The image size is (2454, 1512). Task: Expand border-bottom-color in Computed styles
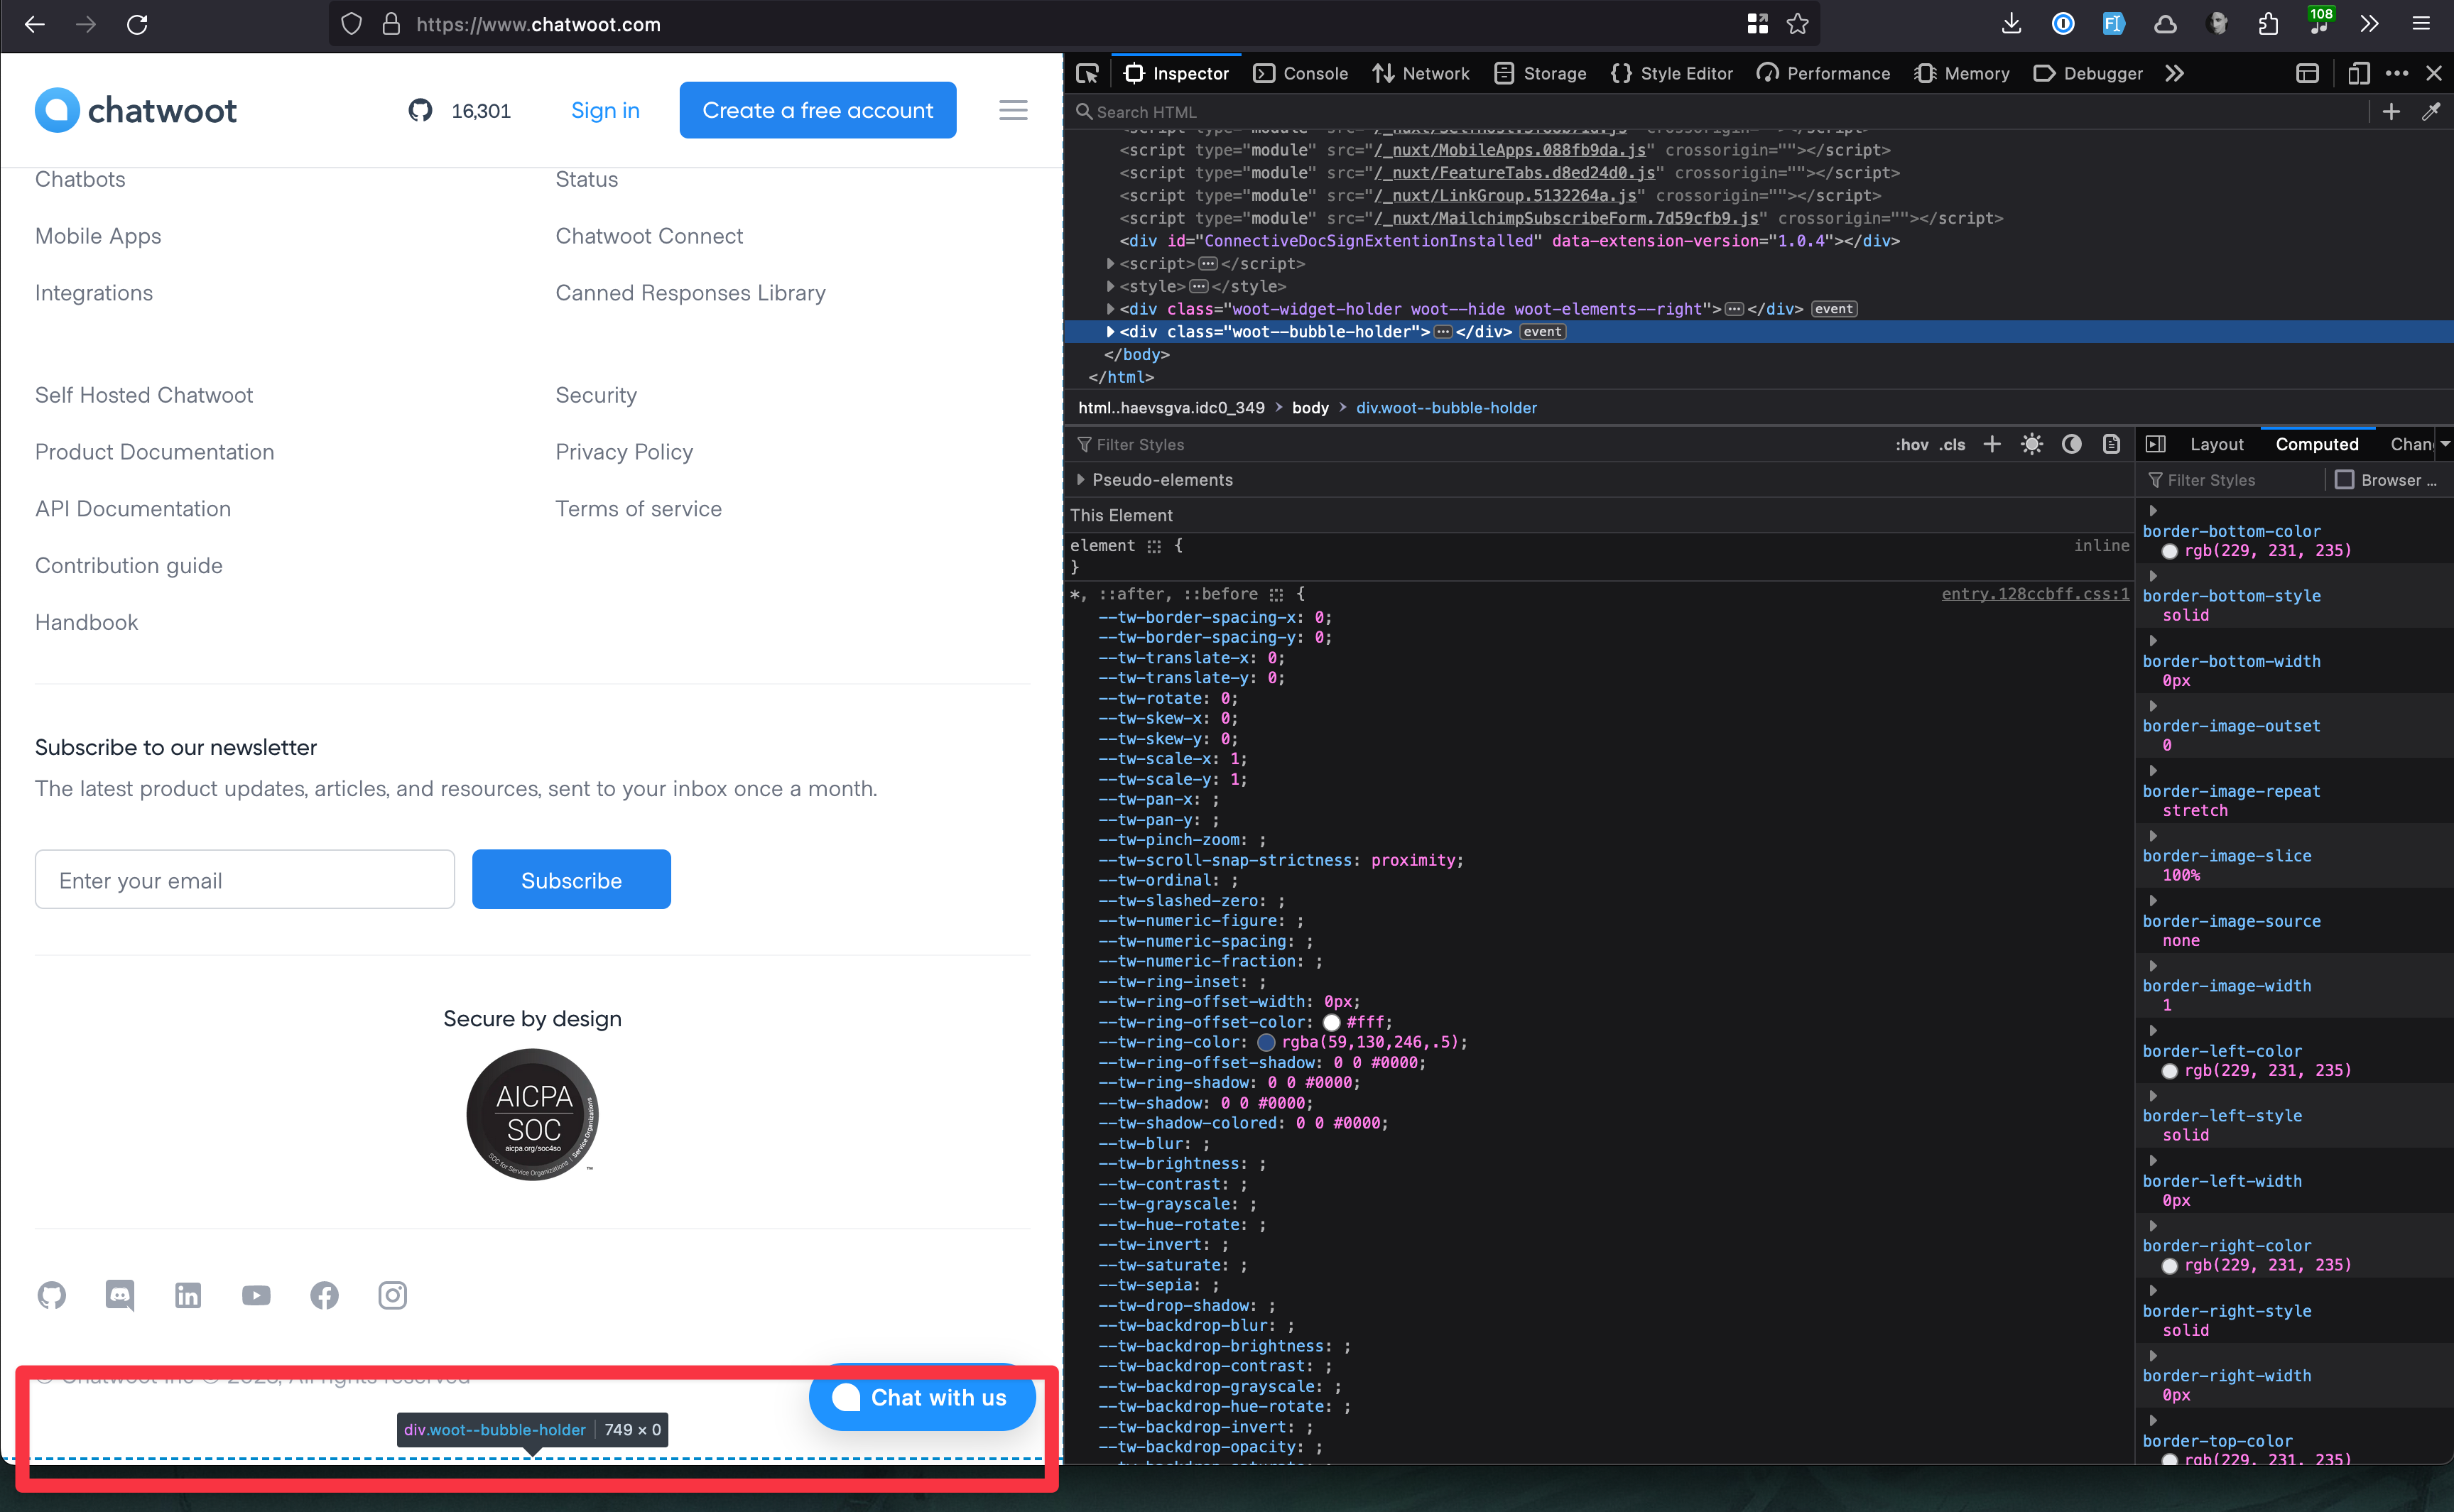tap(2153, 512)
